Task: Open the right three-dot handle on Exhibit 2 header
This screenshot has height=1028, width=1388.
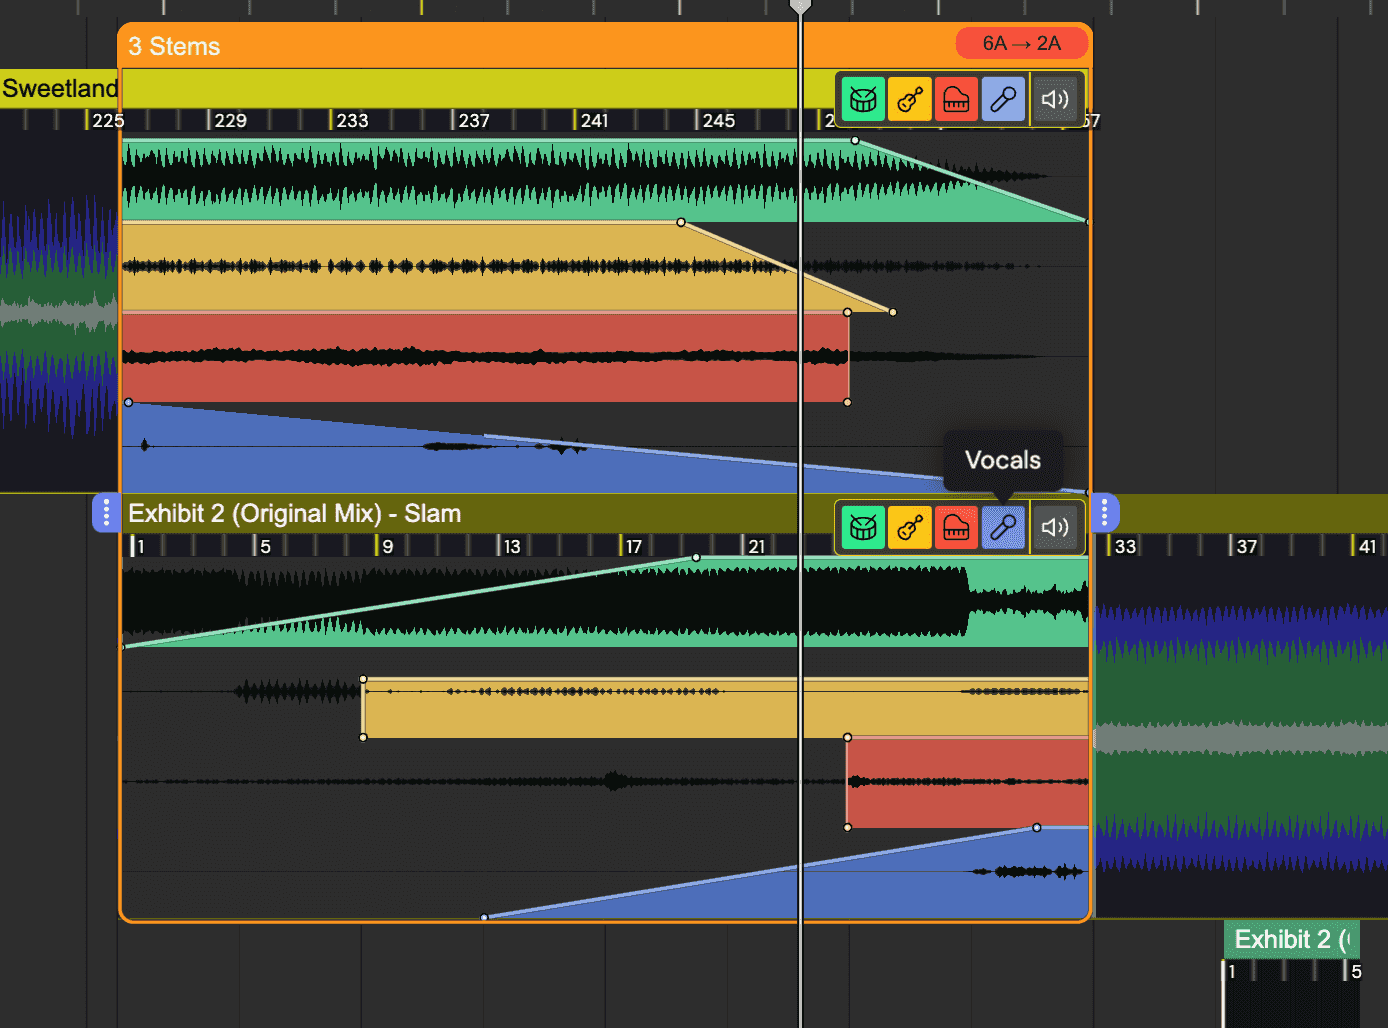Action: (x=1104, y=512)
